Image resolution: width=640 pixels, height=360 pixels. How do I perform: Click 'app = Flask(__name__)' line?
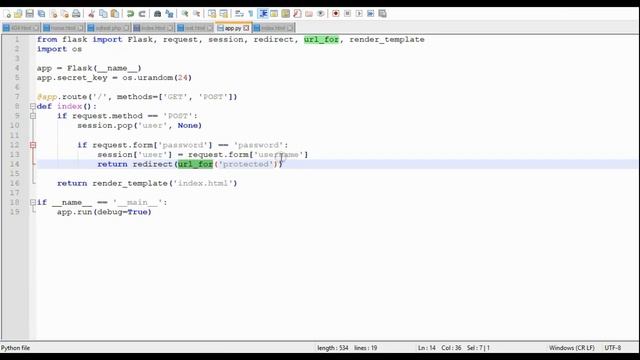(89, 68)
